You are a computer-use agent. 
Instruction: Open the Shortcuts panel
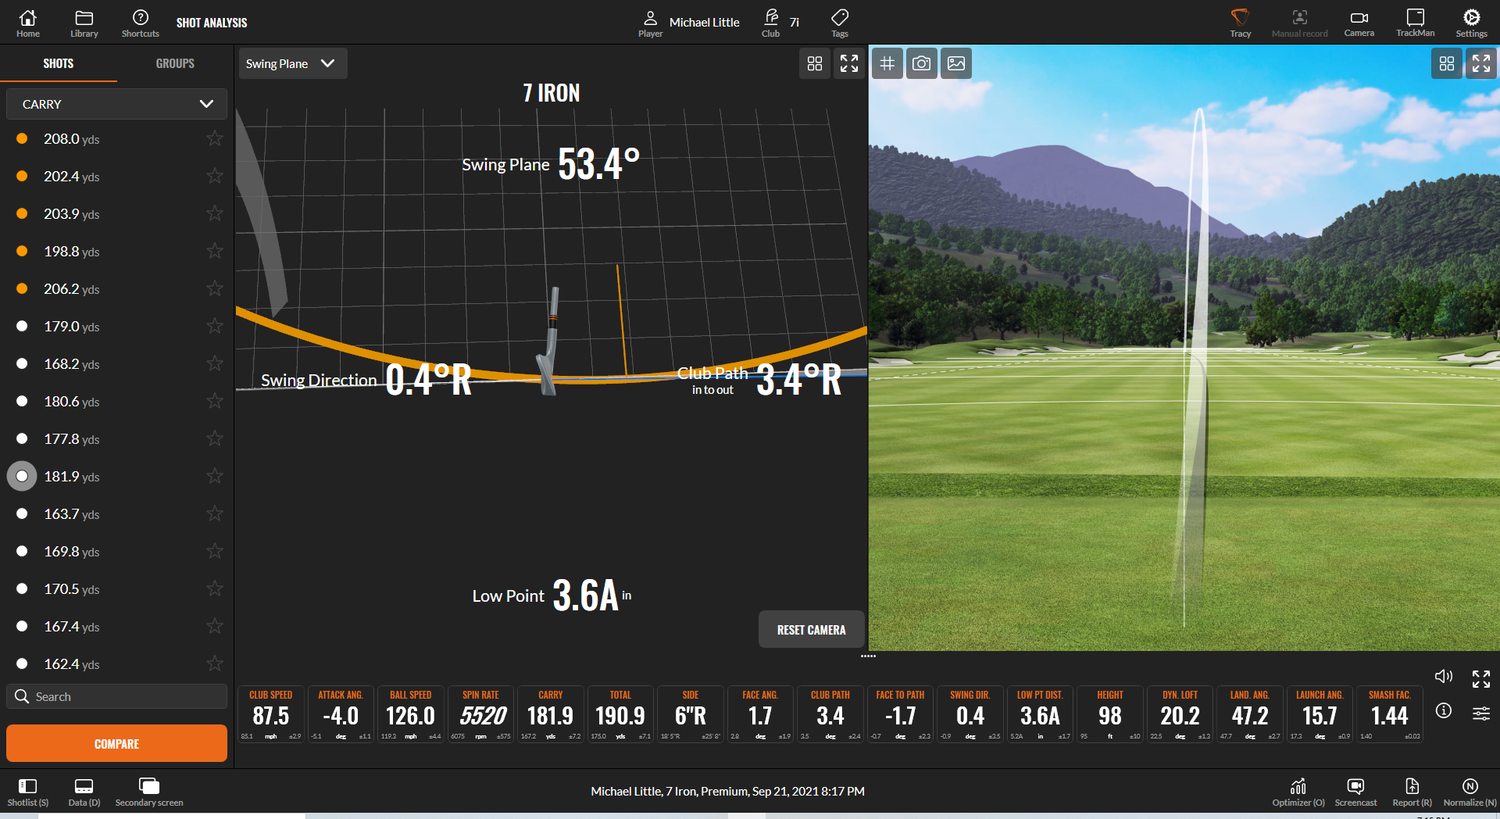point(140,22)
